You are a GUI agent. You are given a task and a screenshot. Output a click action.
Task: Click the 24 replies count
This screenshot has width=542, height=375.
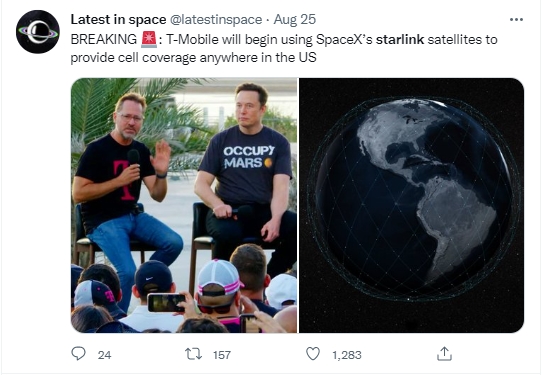104,355
